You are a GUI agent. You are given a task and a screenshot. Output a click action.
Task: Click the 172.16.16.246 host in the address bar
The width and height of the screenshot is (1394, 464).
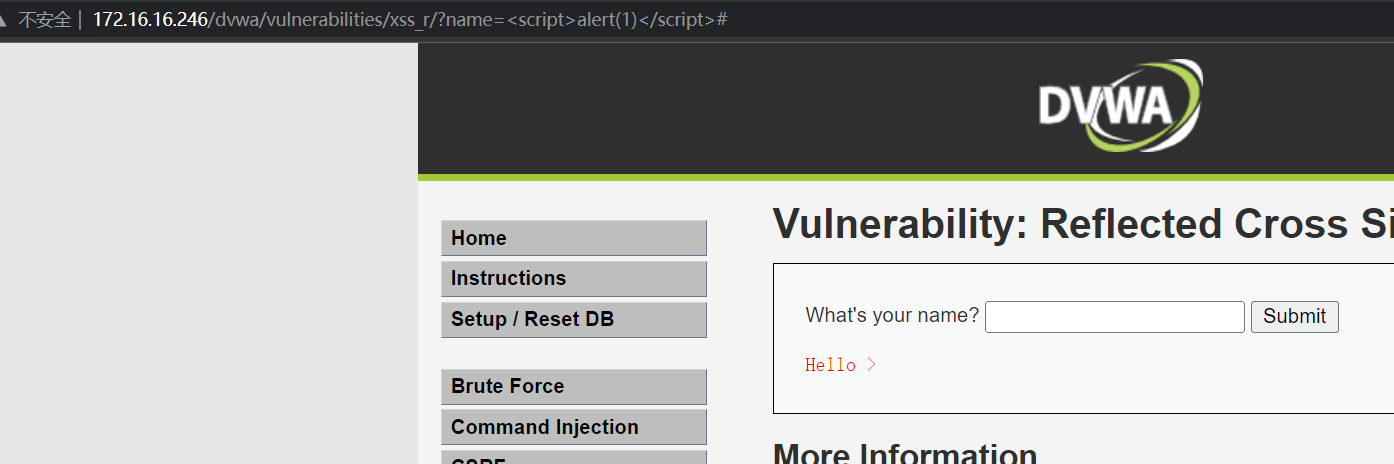click(x=150, y=20)
